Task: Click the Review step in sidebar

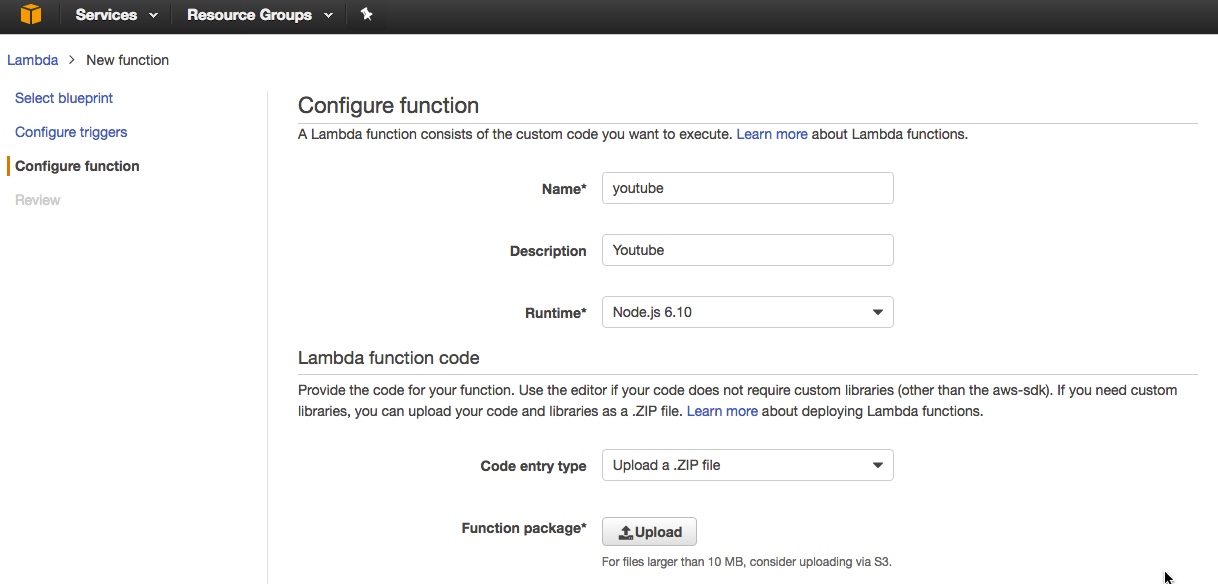Action: pos(38,200)
